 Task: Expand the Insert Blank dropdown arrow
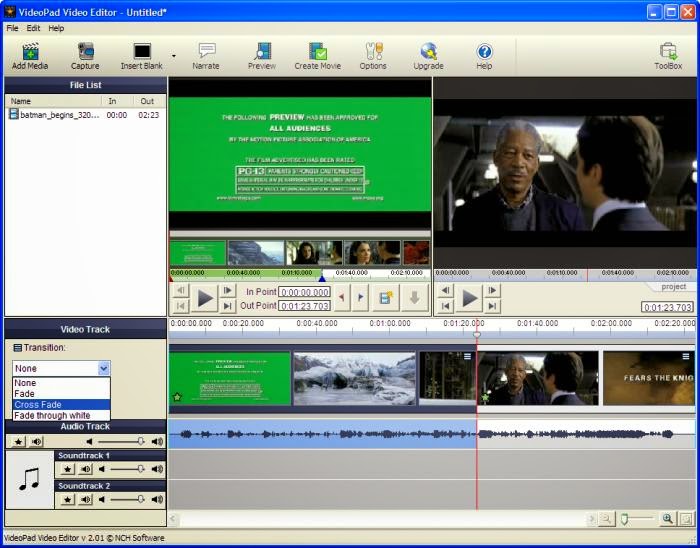pos(174,56)
